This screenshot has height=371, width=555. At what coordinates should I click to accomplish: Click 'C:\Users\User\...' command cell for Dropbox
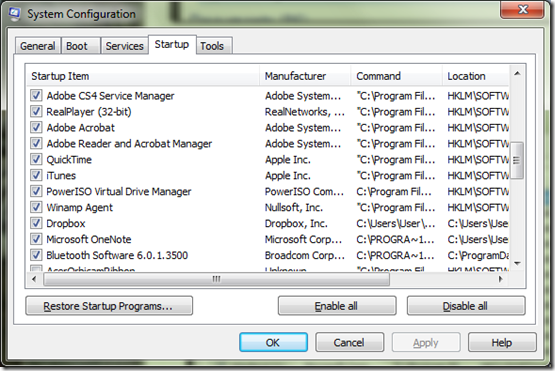pyautogui.click(x=396, y=223)
